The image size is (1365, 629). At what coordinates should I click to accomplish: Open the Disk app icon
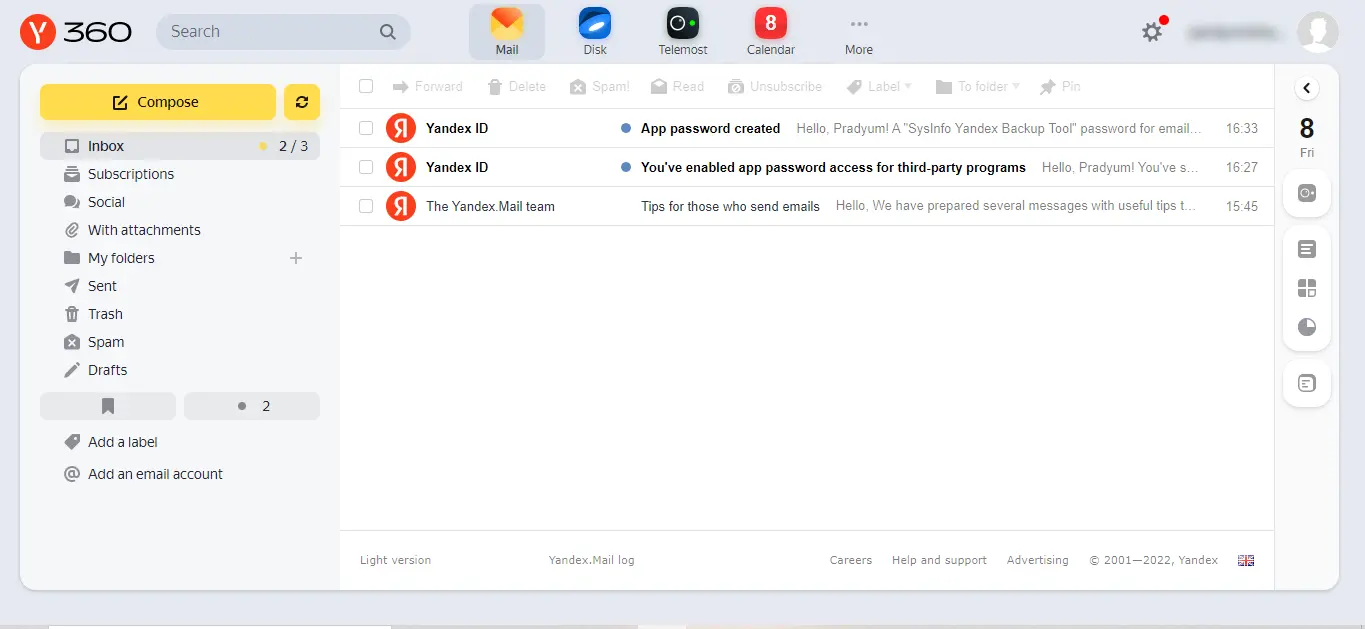pos(595,32)
